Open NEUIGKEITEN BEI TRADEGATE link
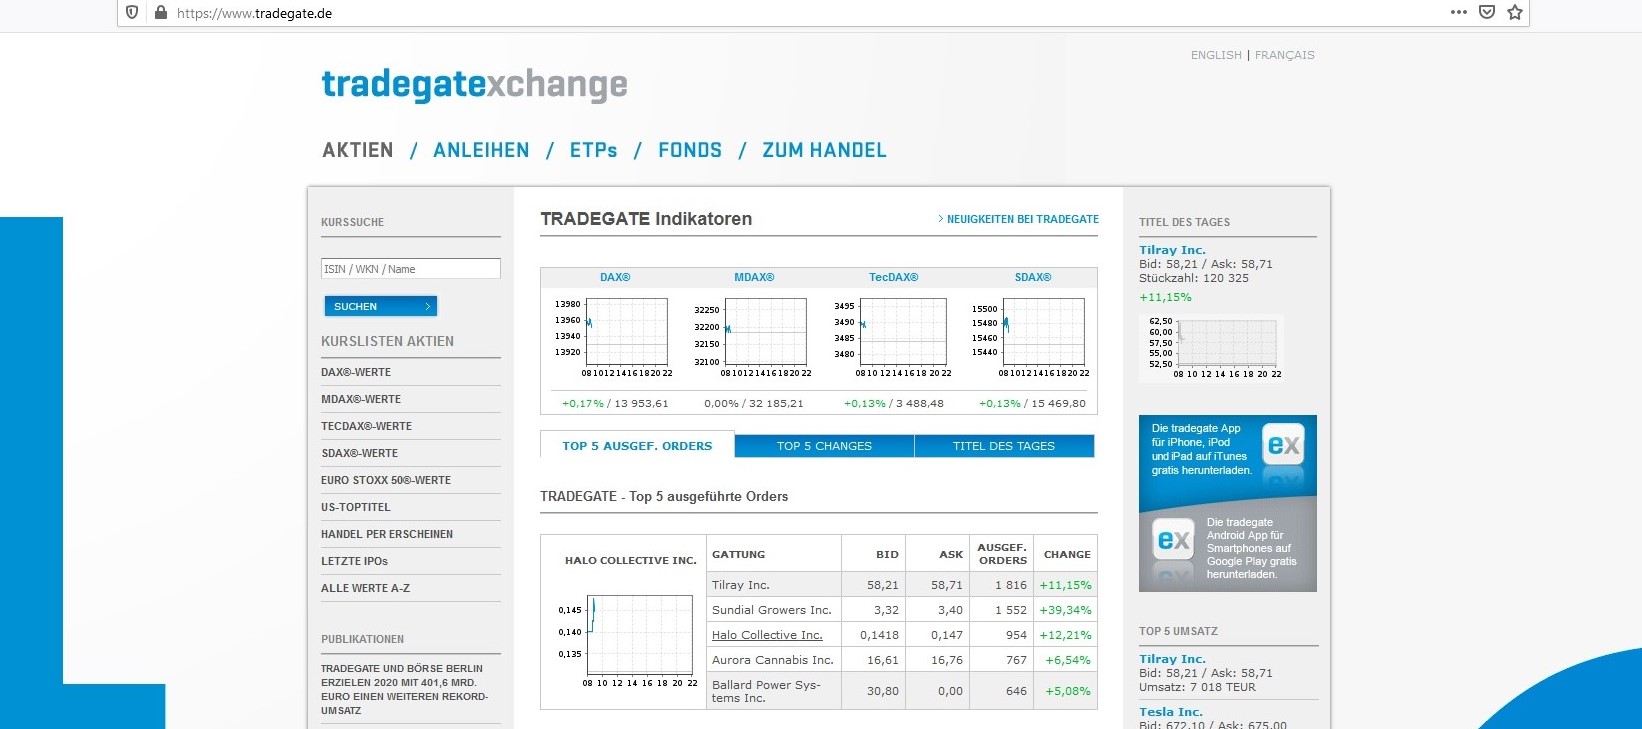This screenshot has width=1642, height=729. tap(1018, 219)
